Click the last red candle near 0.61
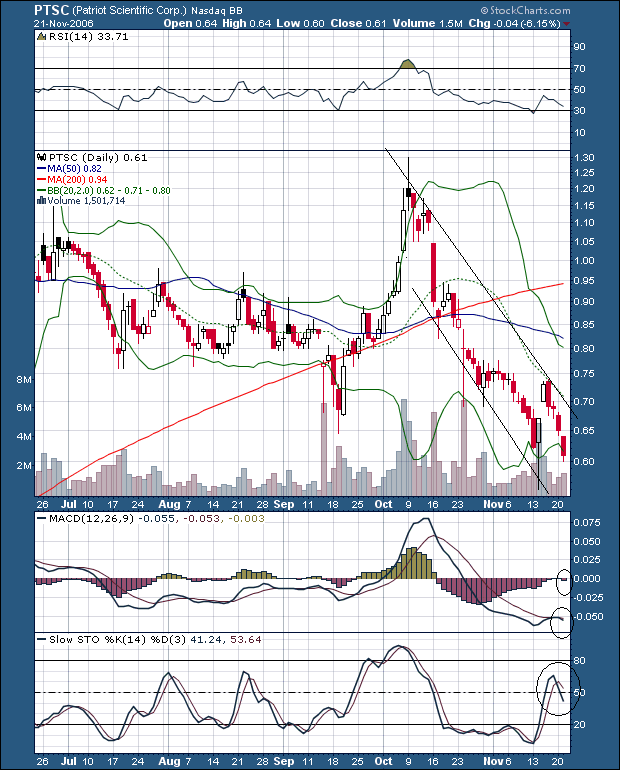This screenshot has height=770, width=620. 564,446
